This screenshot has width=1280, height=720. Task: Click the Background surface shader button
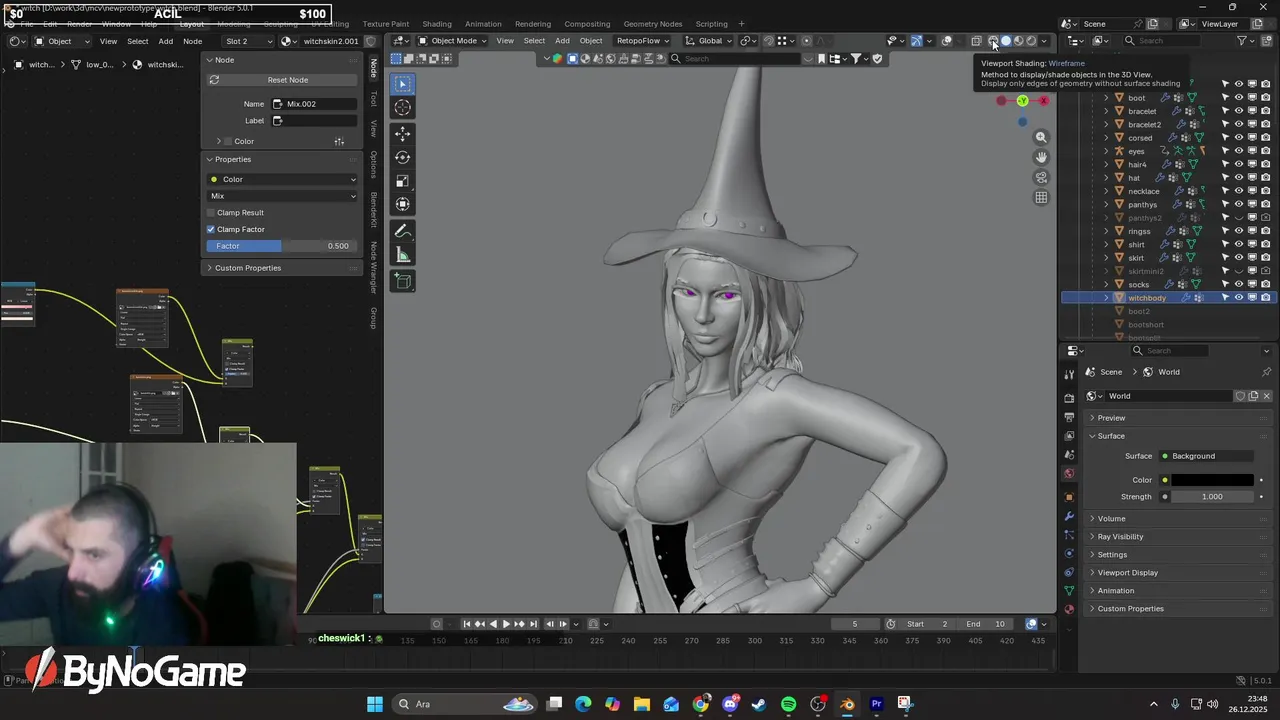click(1207, 456)
